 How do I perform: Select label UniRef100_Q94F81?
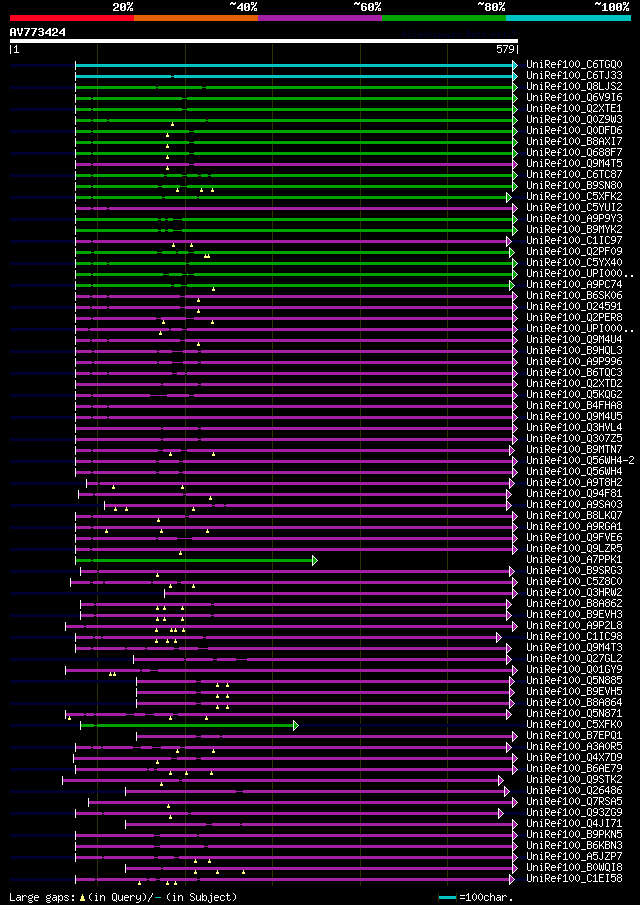(x=574, y=494)
